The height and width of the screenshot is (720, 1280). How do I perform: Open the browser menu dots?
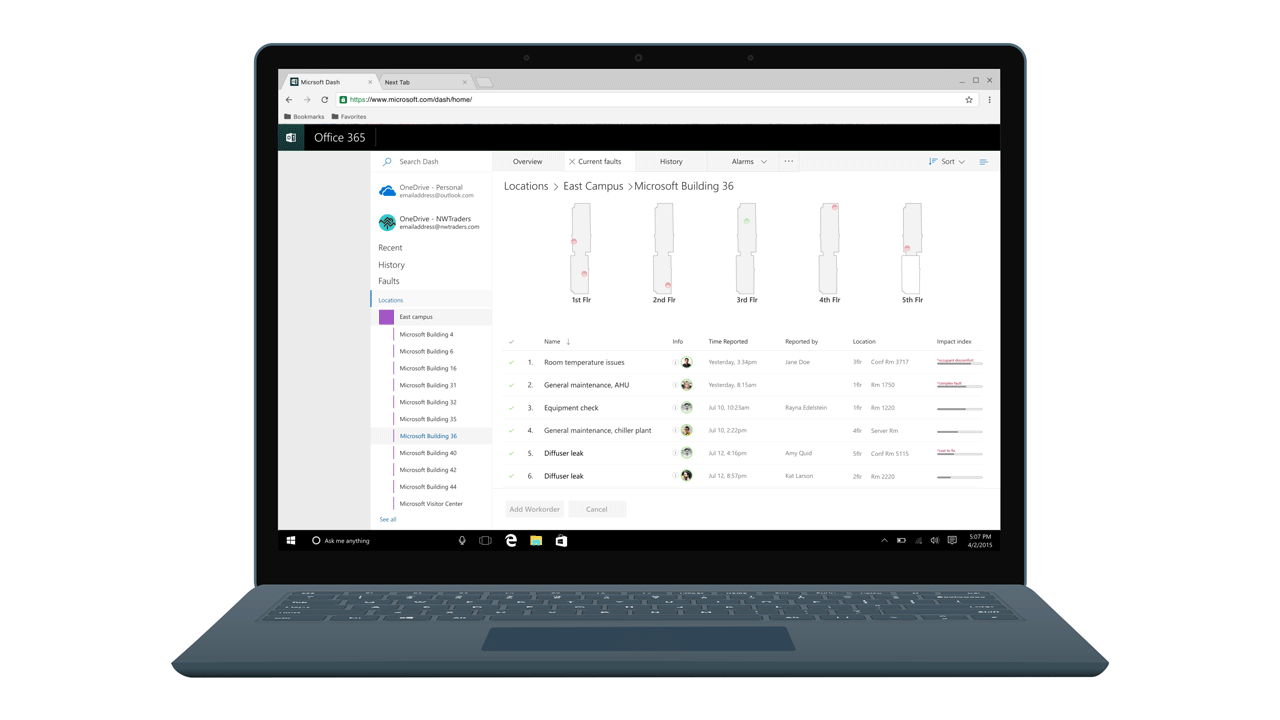point(990,100)
